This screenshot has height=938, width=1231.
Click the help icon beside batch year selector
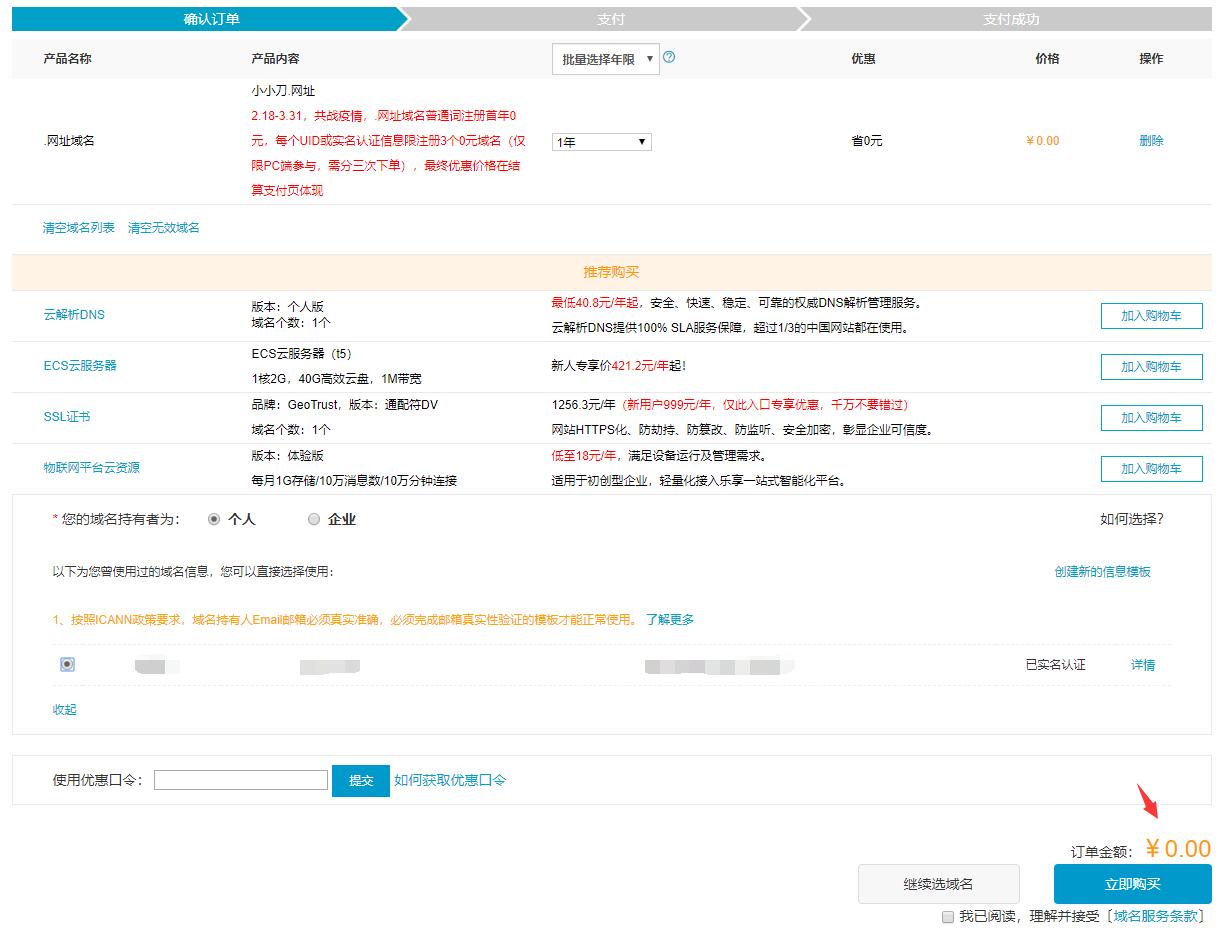[669, 58]
